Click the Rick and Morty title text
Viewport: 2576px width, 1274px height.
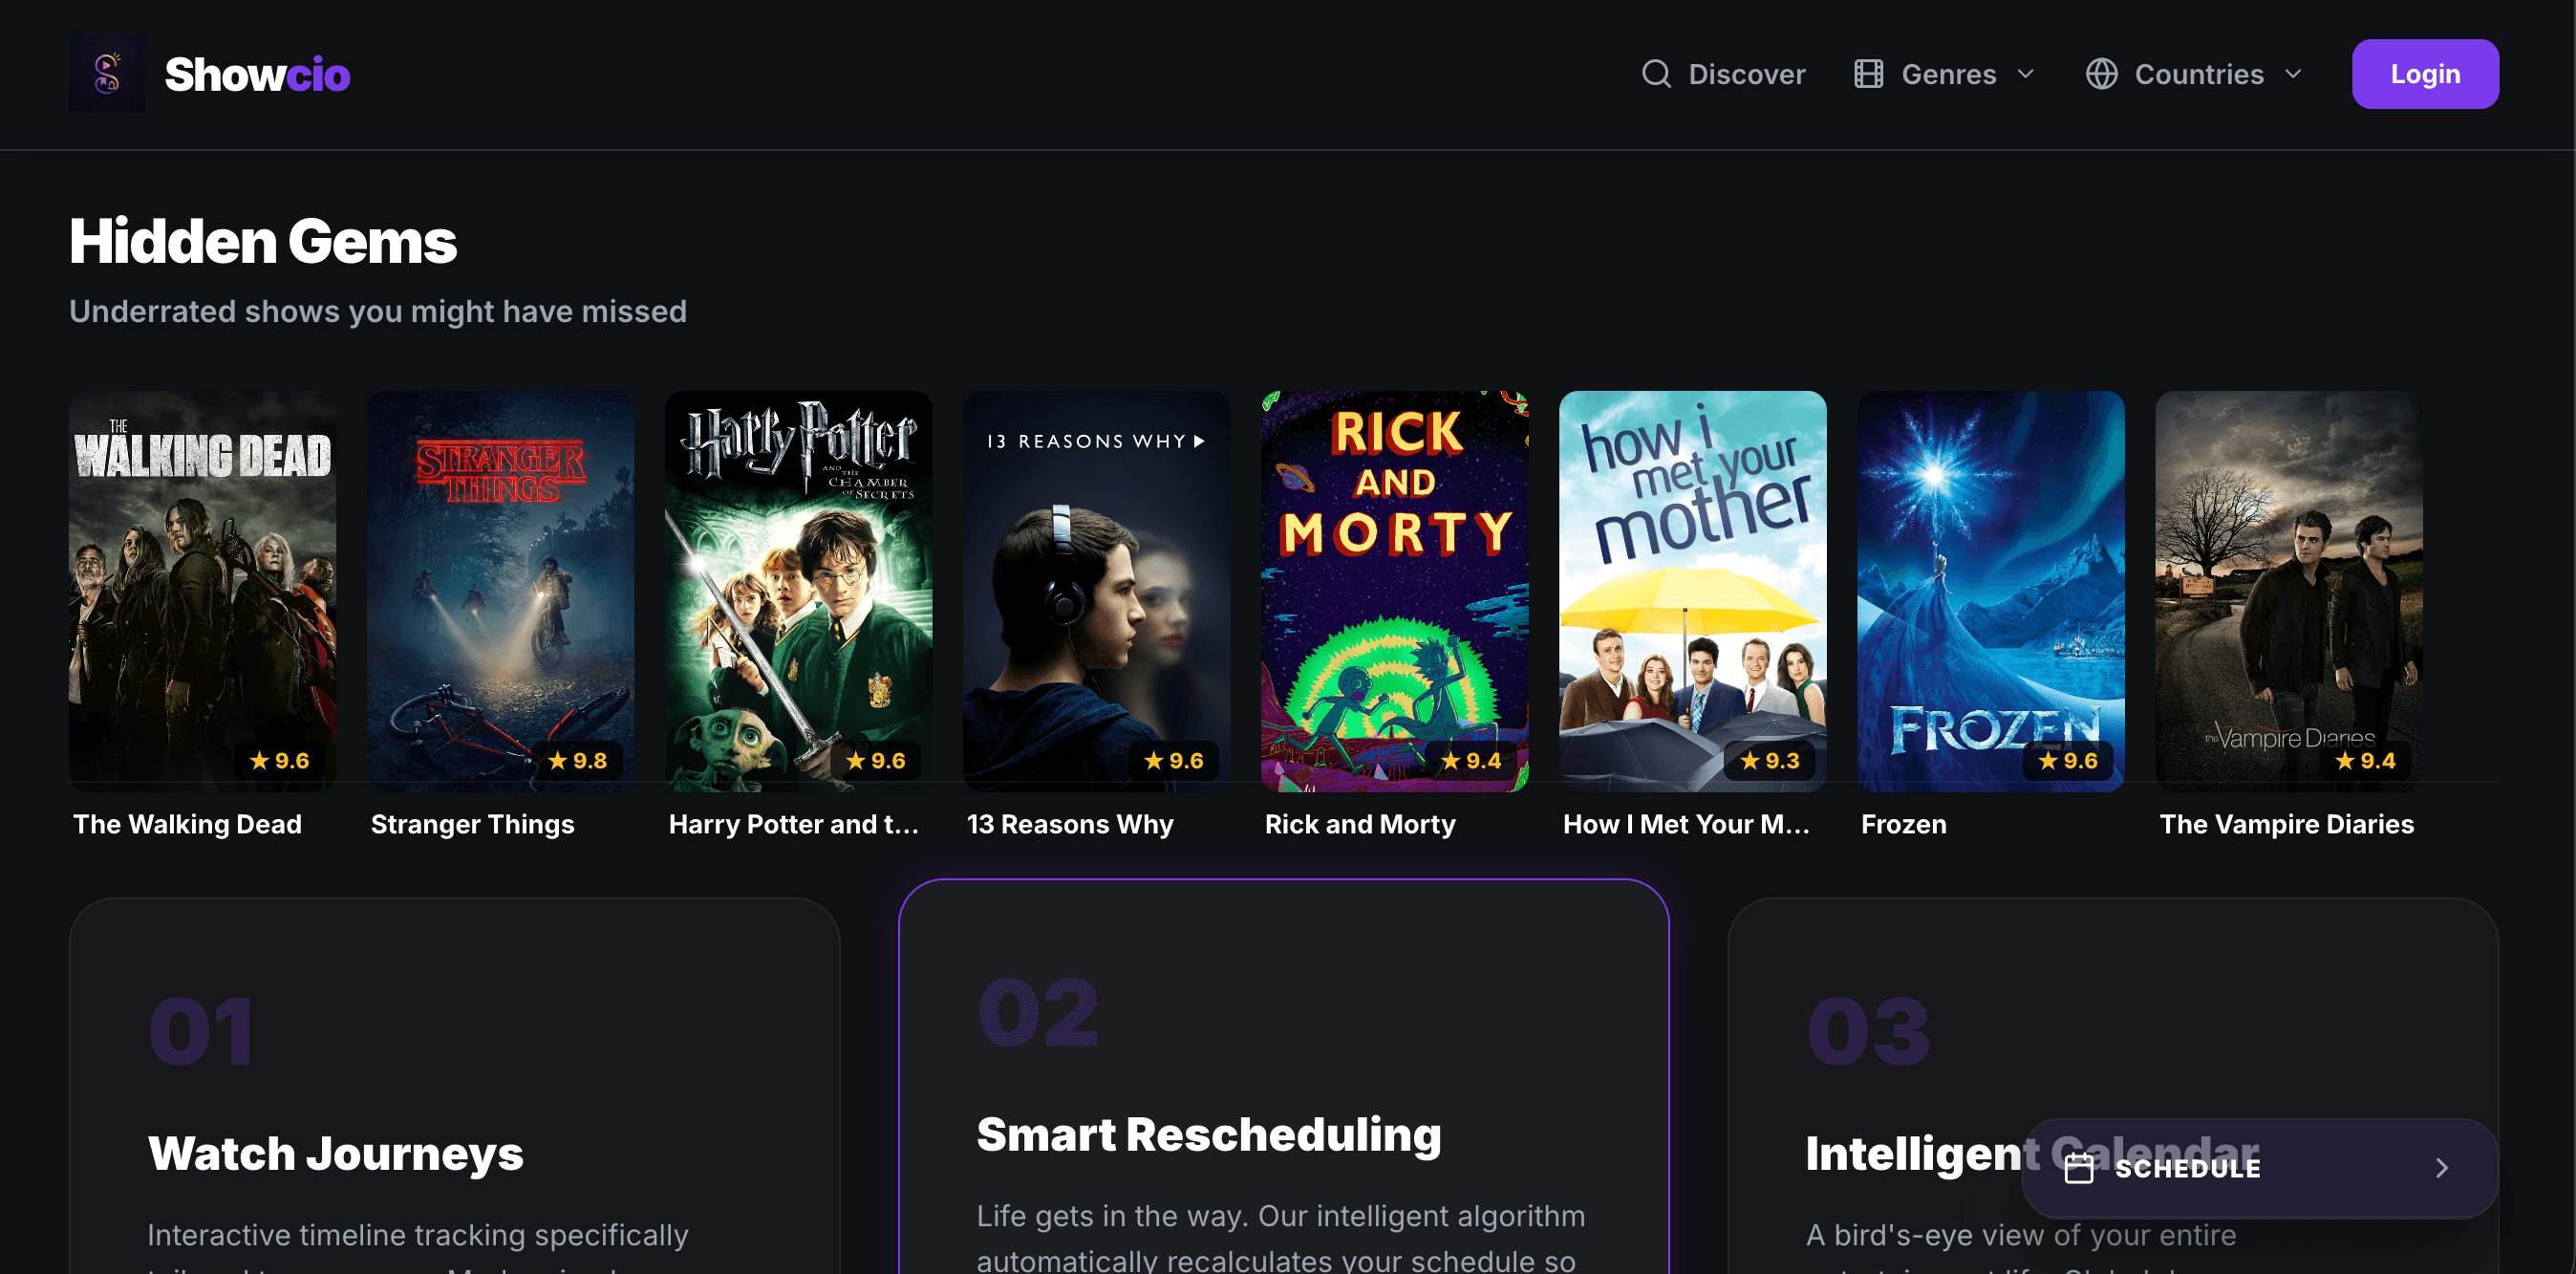[1360, 824]
